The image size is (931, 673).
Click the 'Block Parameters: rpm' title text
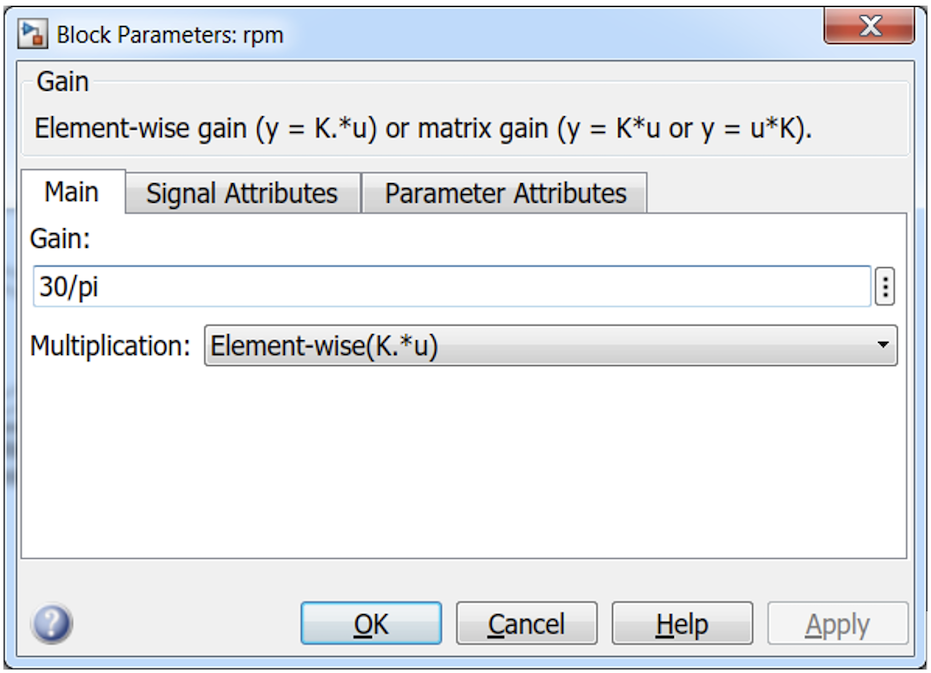(170, 35)
